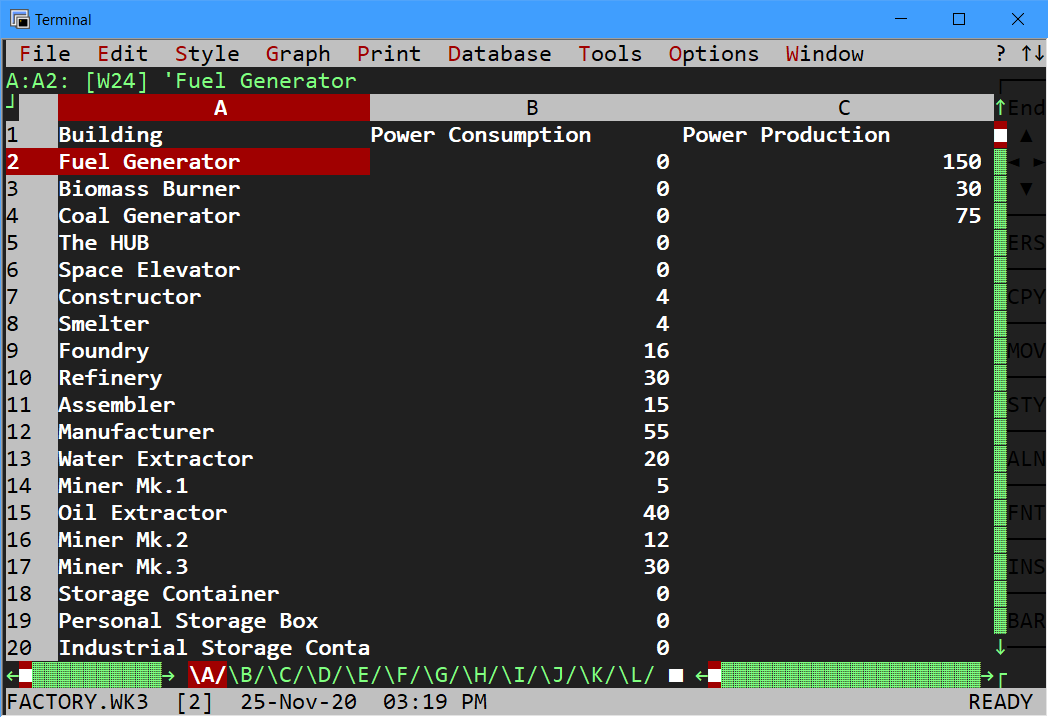Click the cell contents line 'Fuel Generator
The width and height of the screenshot is (1048, 717).
(260, 81)
